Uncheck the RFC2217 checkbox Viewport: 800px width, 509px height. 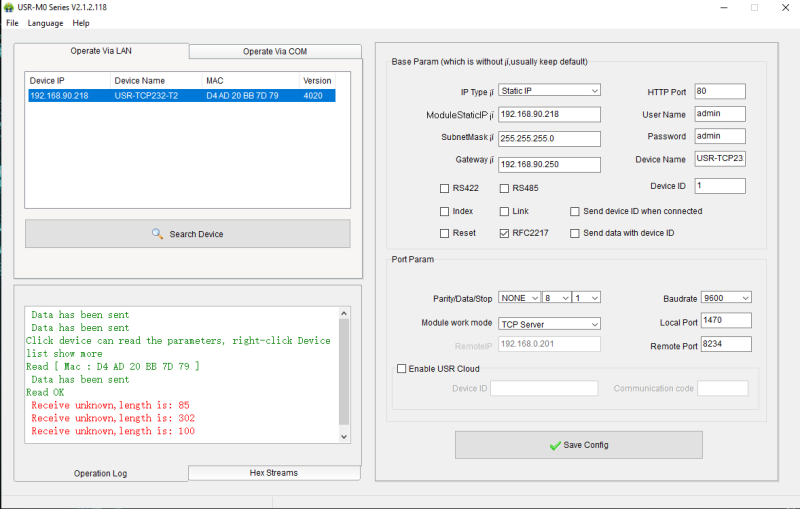click(504, 233)
